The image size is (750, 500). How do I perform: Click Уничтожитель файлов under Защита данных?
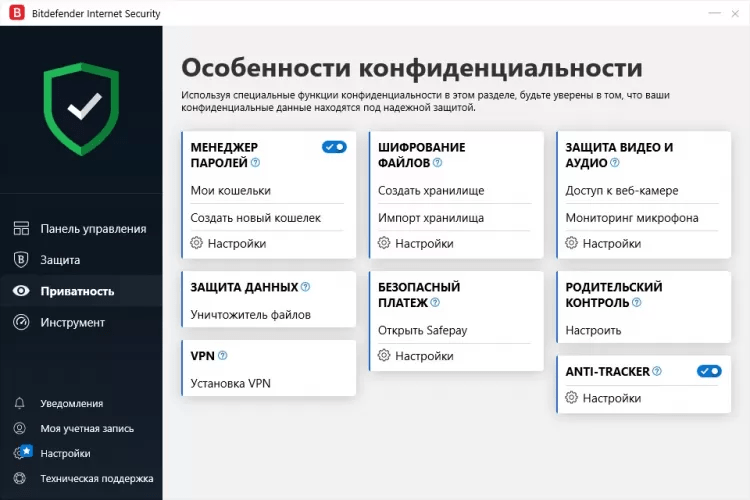pyautogui.click(x=250, y=314)
